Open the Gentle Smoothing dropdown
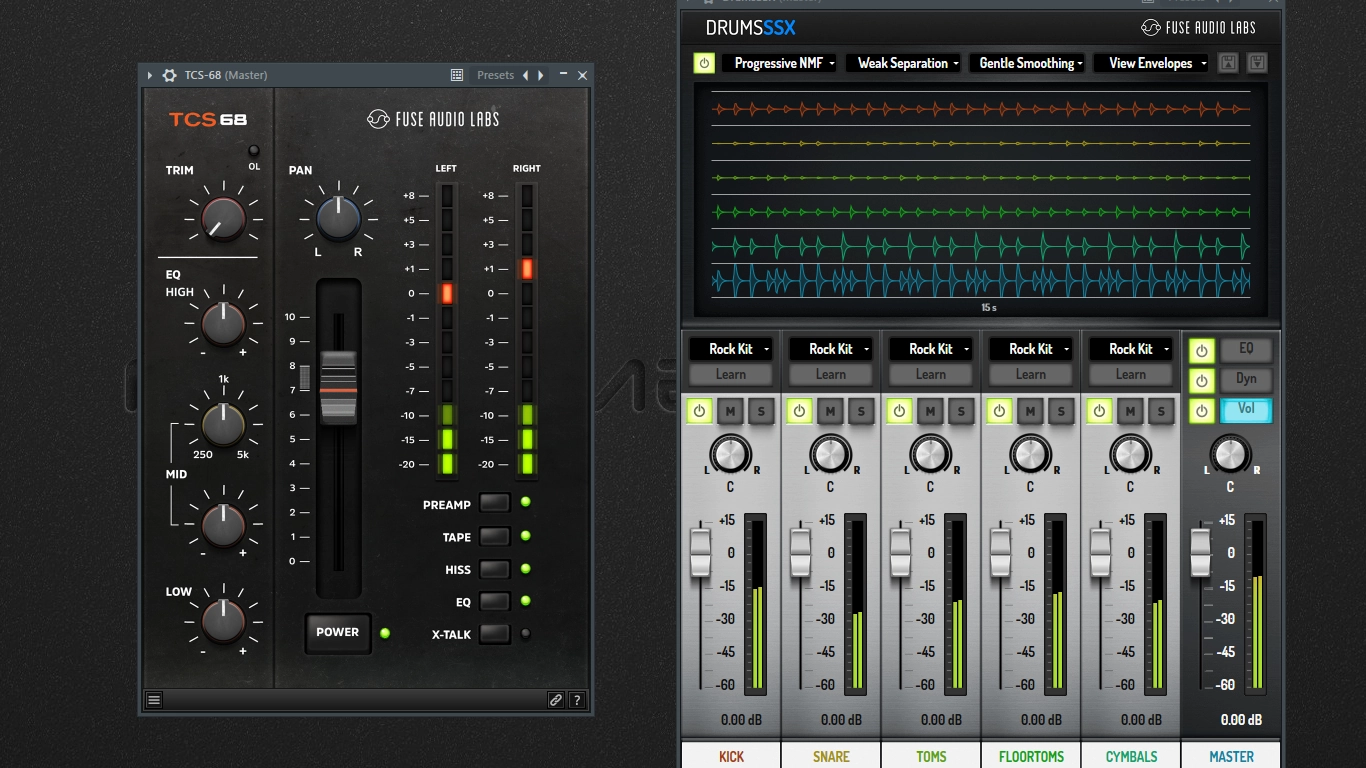 (1027, 63)
